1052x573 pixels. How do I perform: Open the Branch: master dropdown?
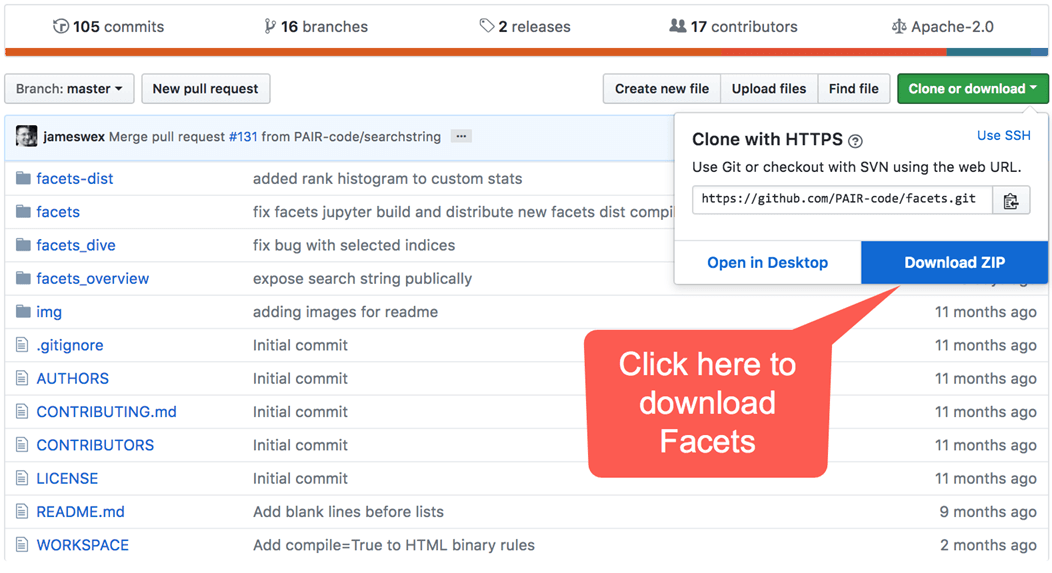(x=69, y=89)
